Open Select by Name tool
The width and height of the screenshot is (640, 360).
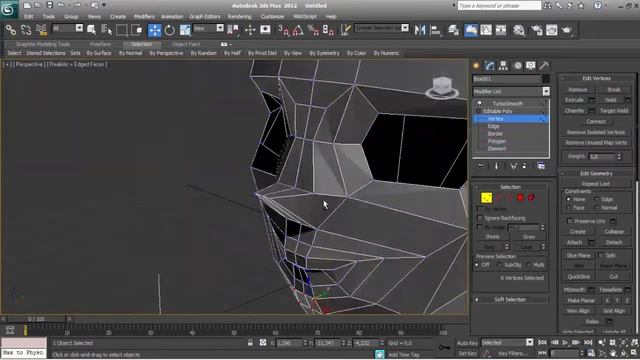tap(106, 30)
